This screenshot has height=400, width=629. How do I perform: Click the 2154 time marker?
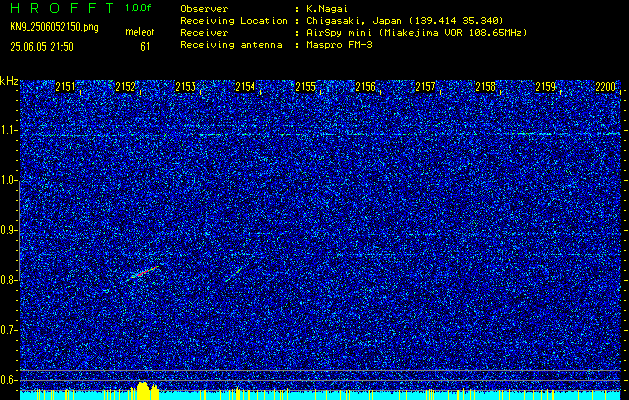245,87
